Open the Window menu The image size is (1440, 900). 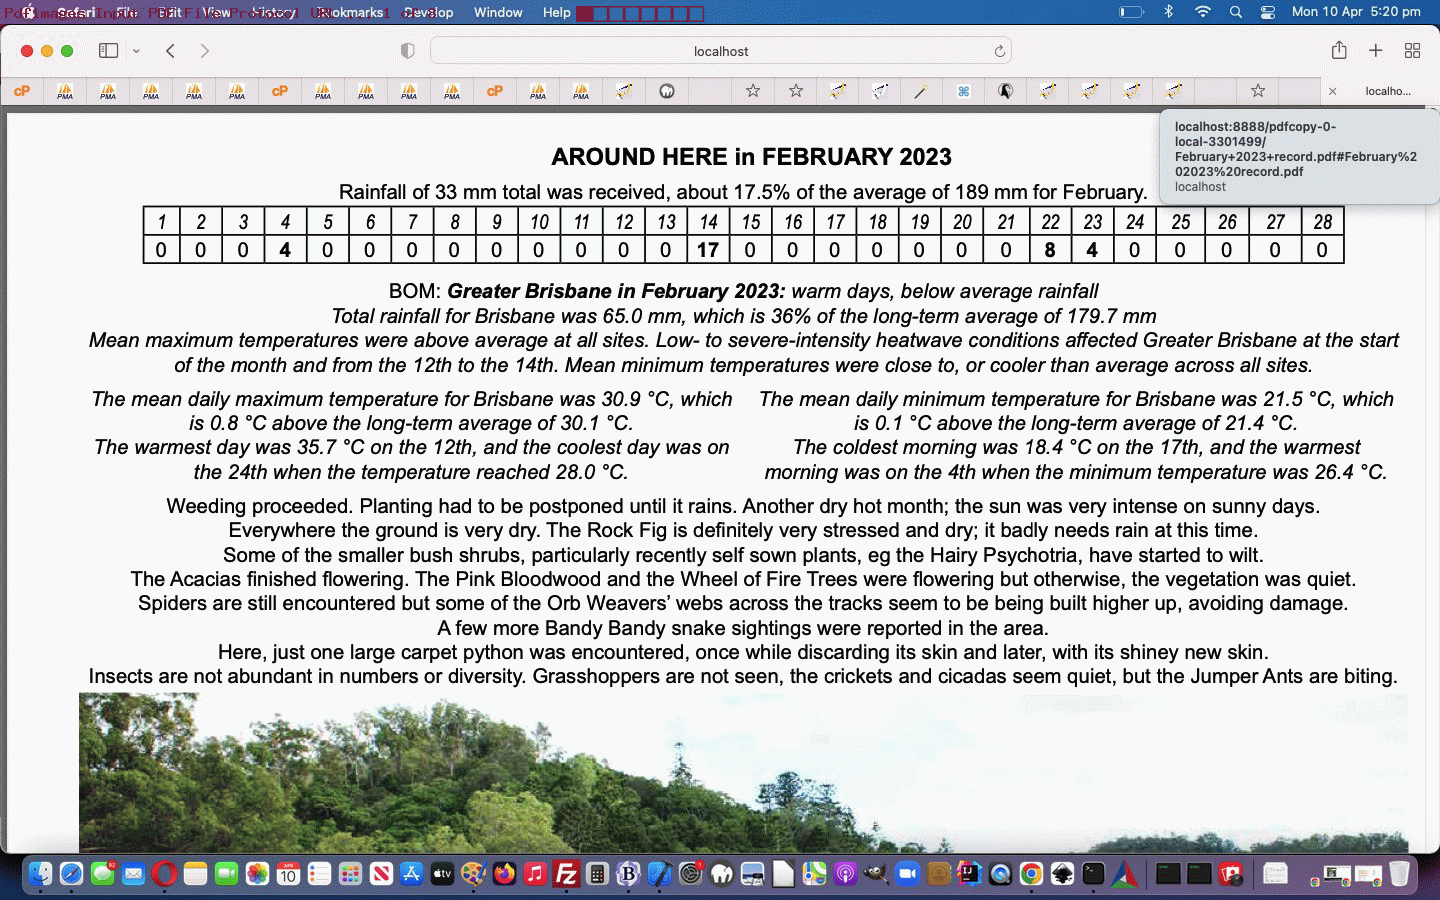(x=498, y=12)
